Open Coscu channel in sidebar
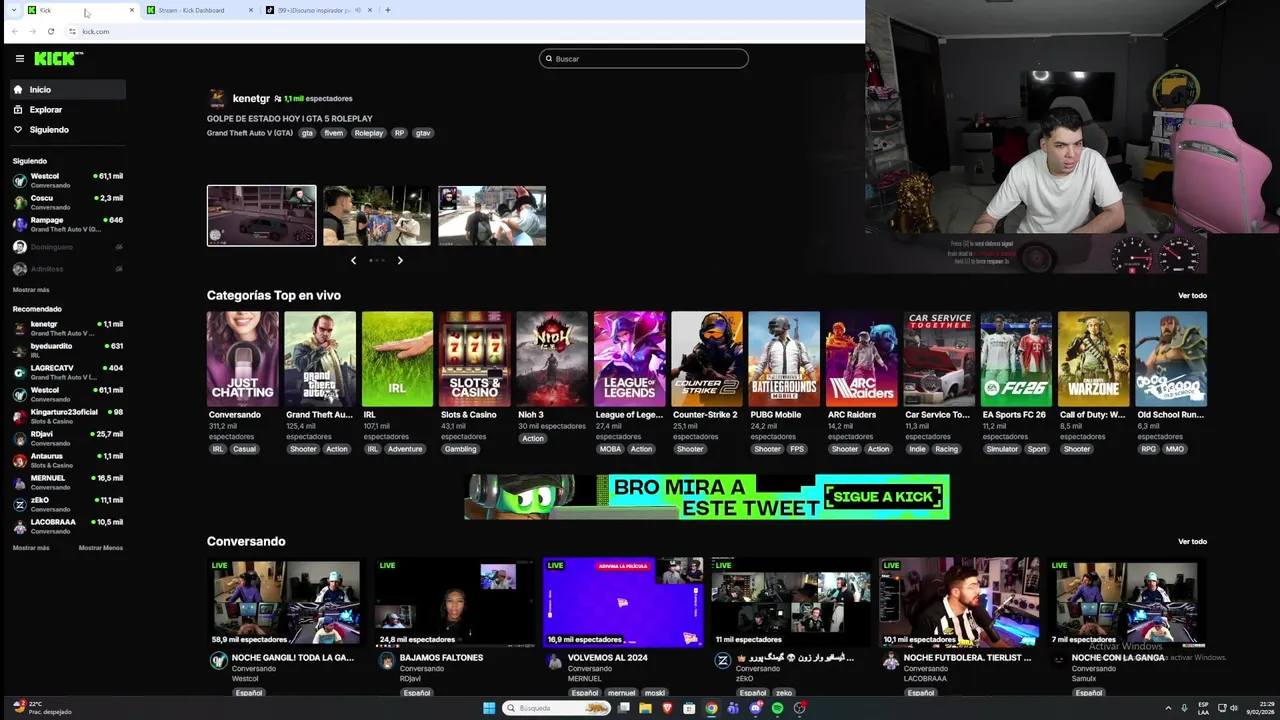The image size is (1280, 720). 68,202
